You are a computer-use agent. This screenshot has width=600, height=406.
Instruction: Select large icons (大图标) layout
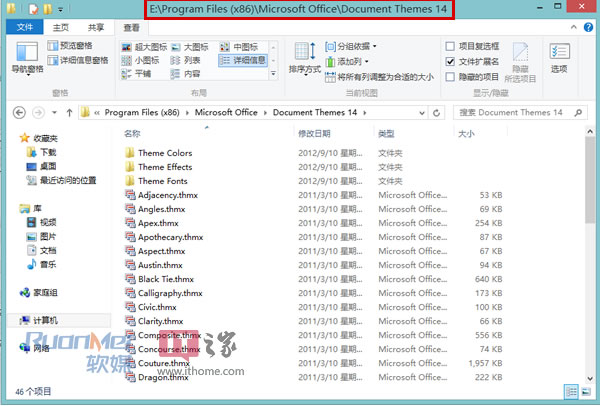(190, 47)
